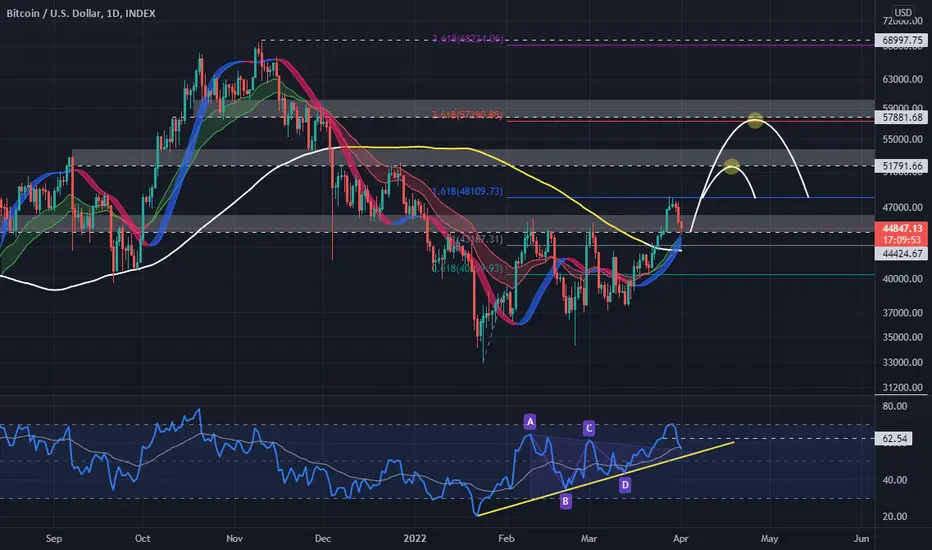Click the Dec date on time axis
This screenshot has height=550, width=932.
click(323, 539)
